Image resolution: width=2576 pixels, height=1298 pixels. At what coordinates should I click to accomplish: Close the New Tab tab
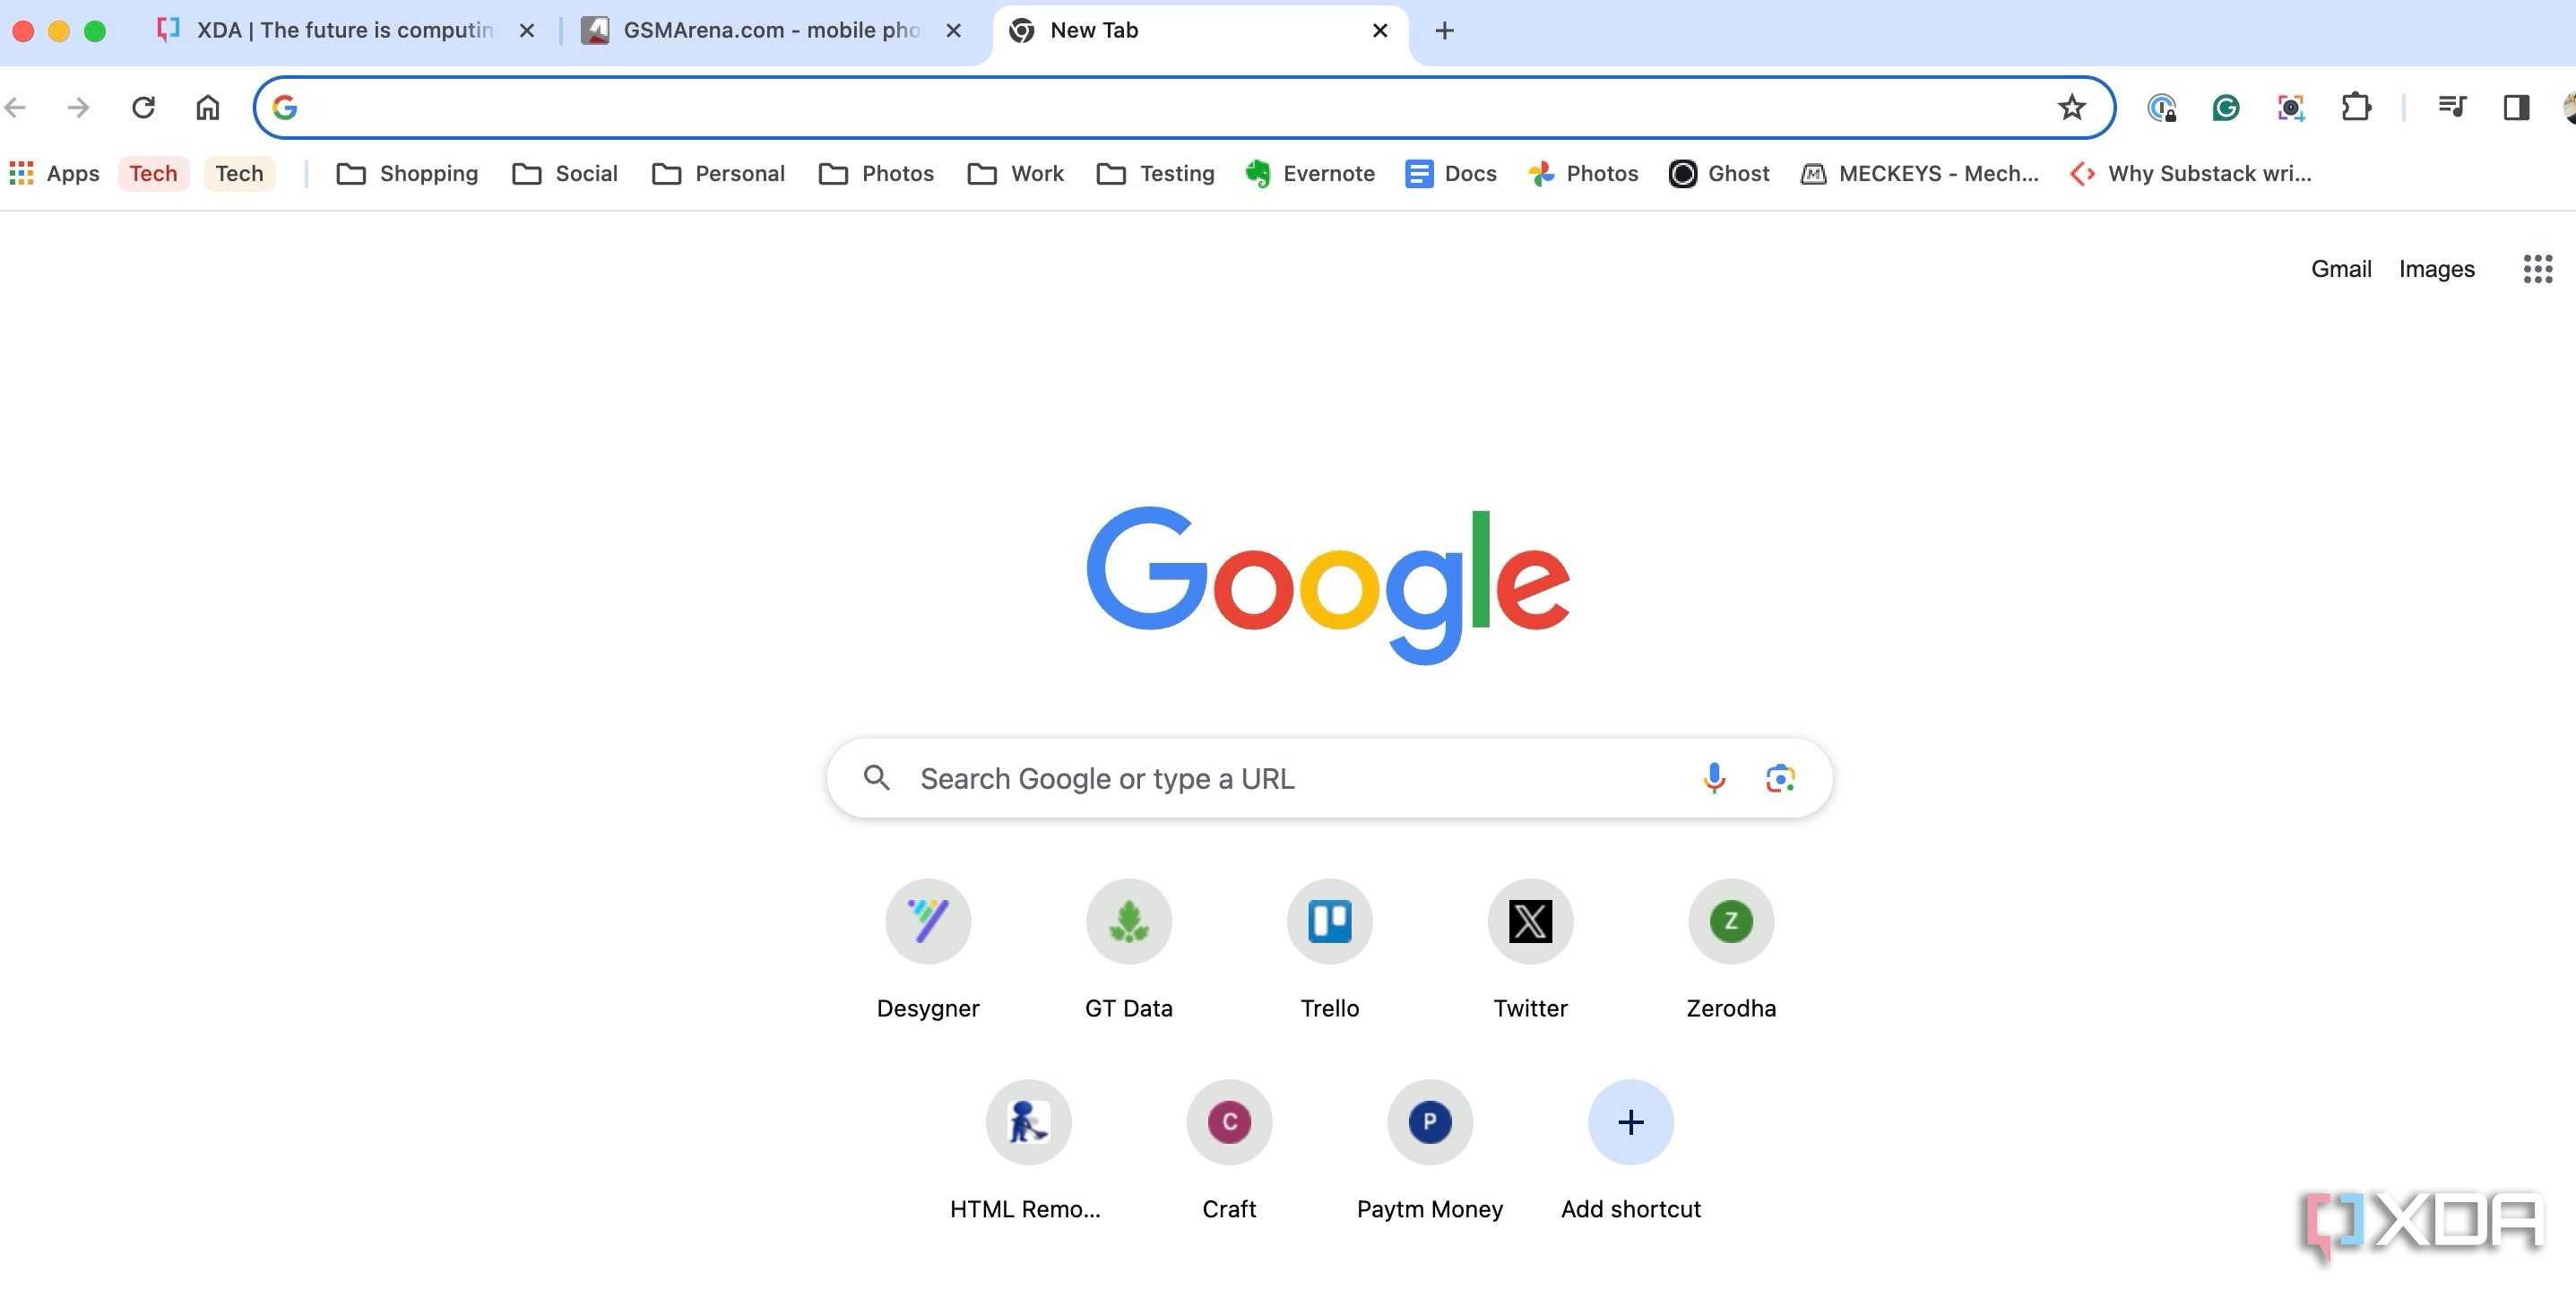[x=1380, y=31]
